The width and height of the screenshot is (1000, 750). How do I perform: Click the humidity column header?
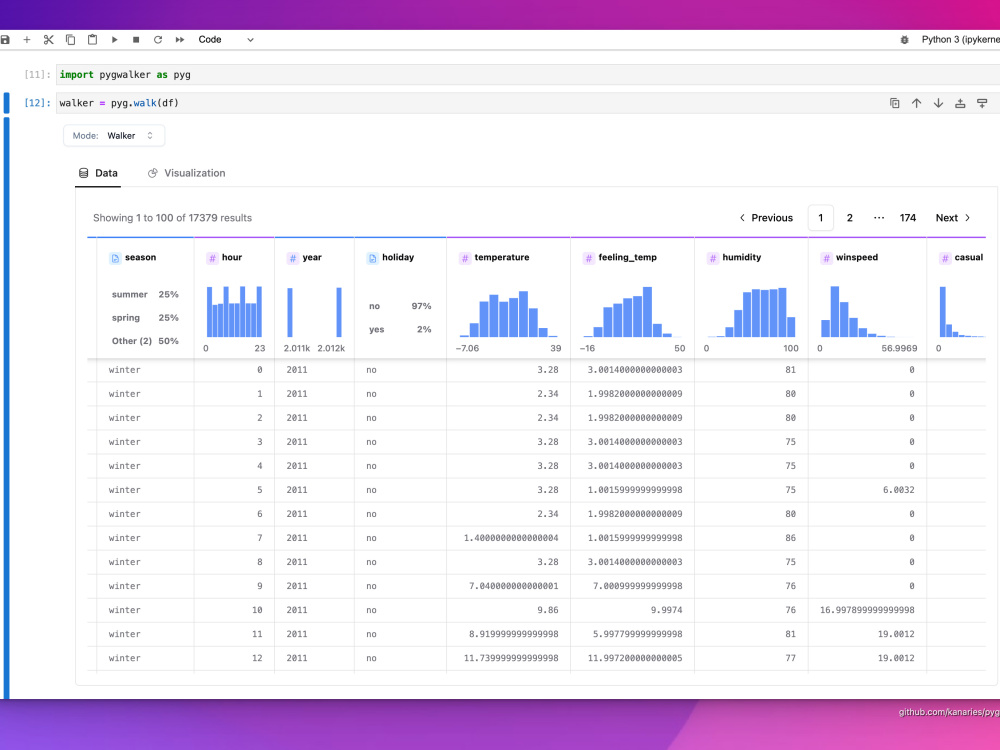pyautogui.click(x=742, y=258)
